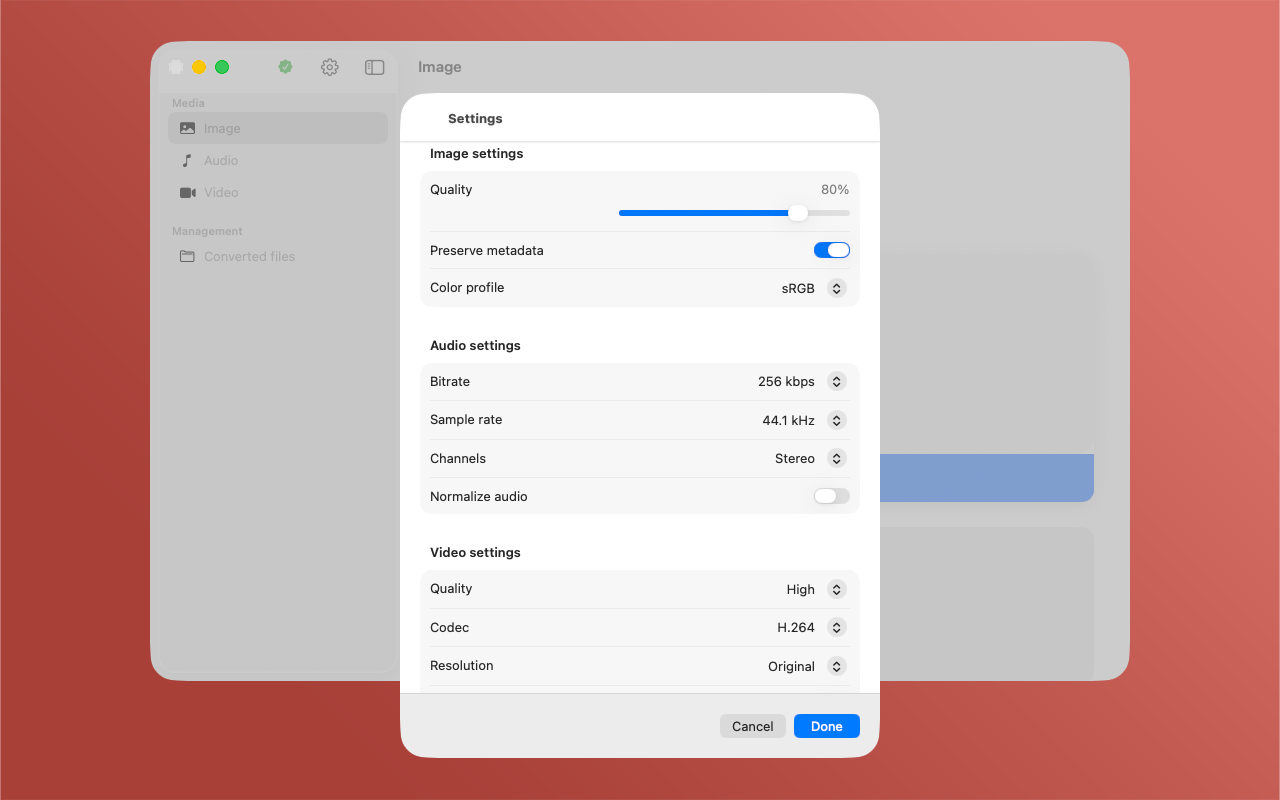Screen dimensions: 1280x800
Task: Click the Normalize audio label
Action: click(479, 496)
